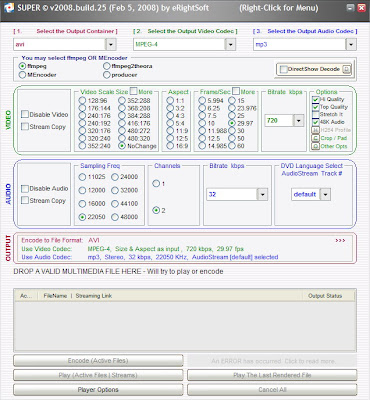Toggle More checkbox beside Video Scale Size
Image resolution: width=370 pixels, height=400 pixels.
tap(133, 91)
